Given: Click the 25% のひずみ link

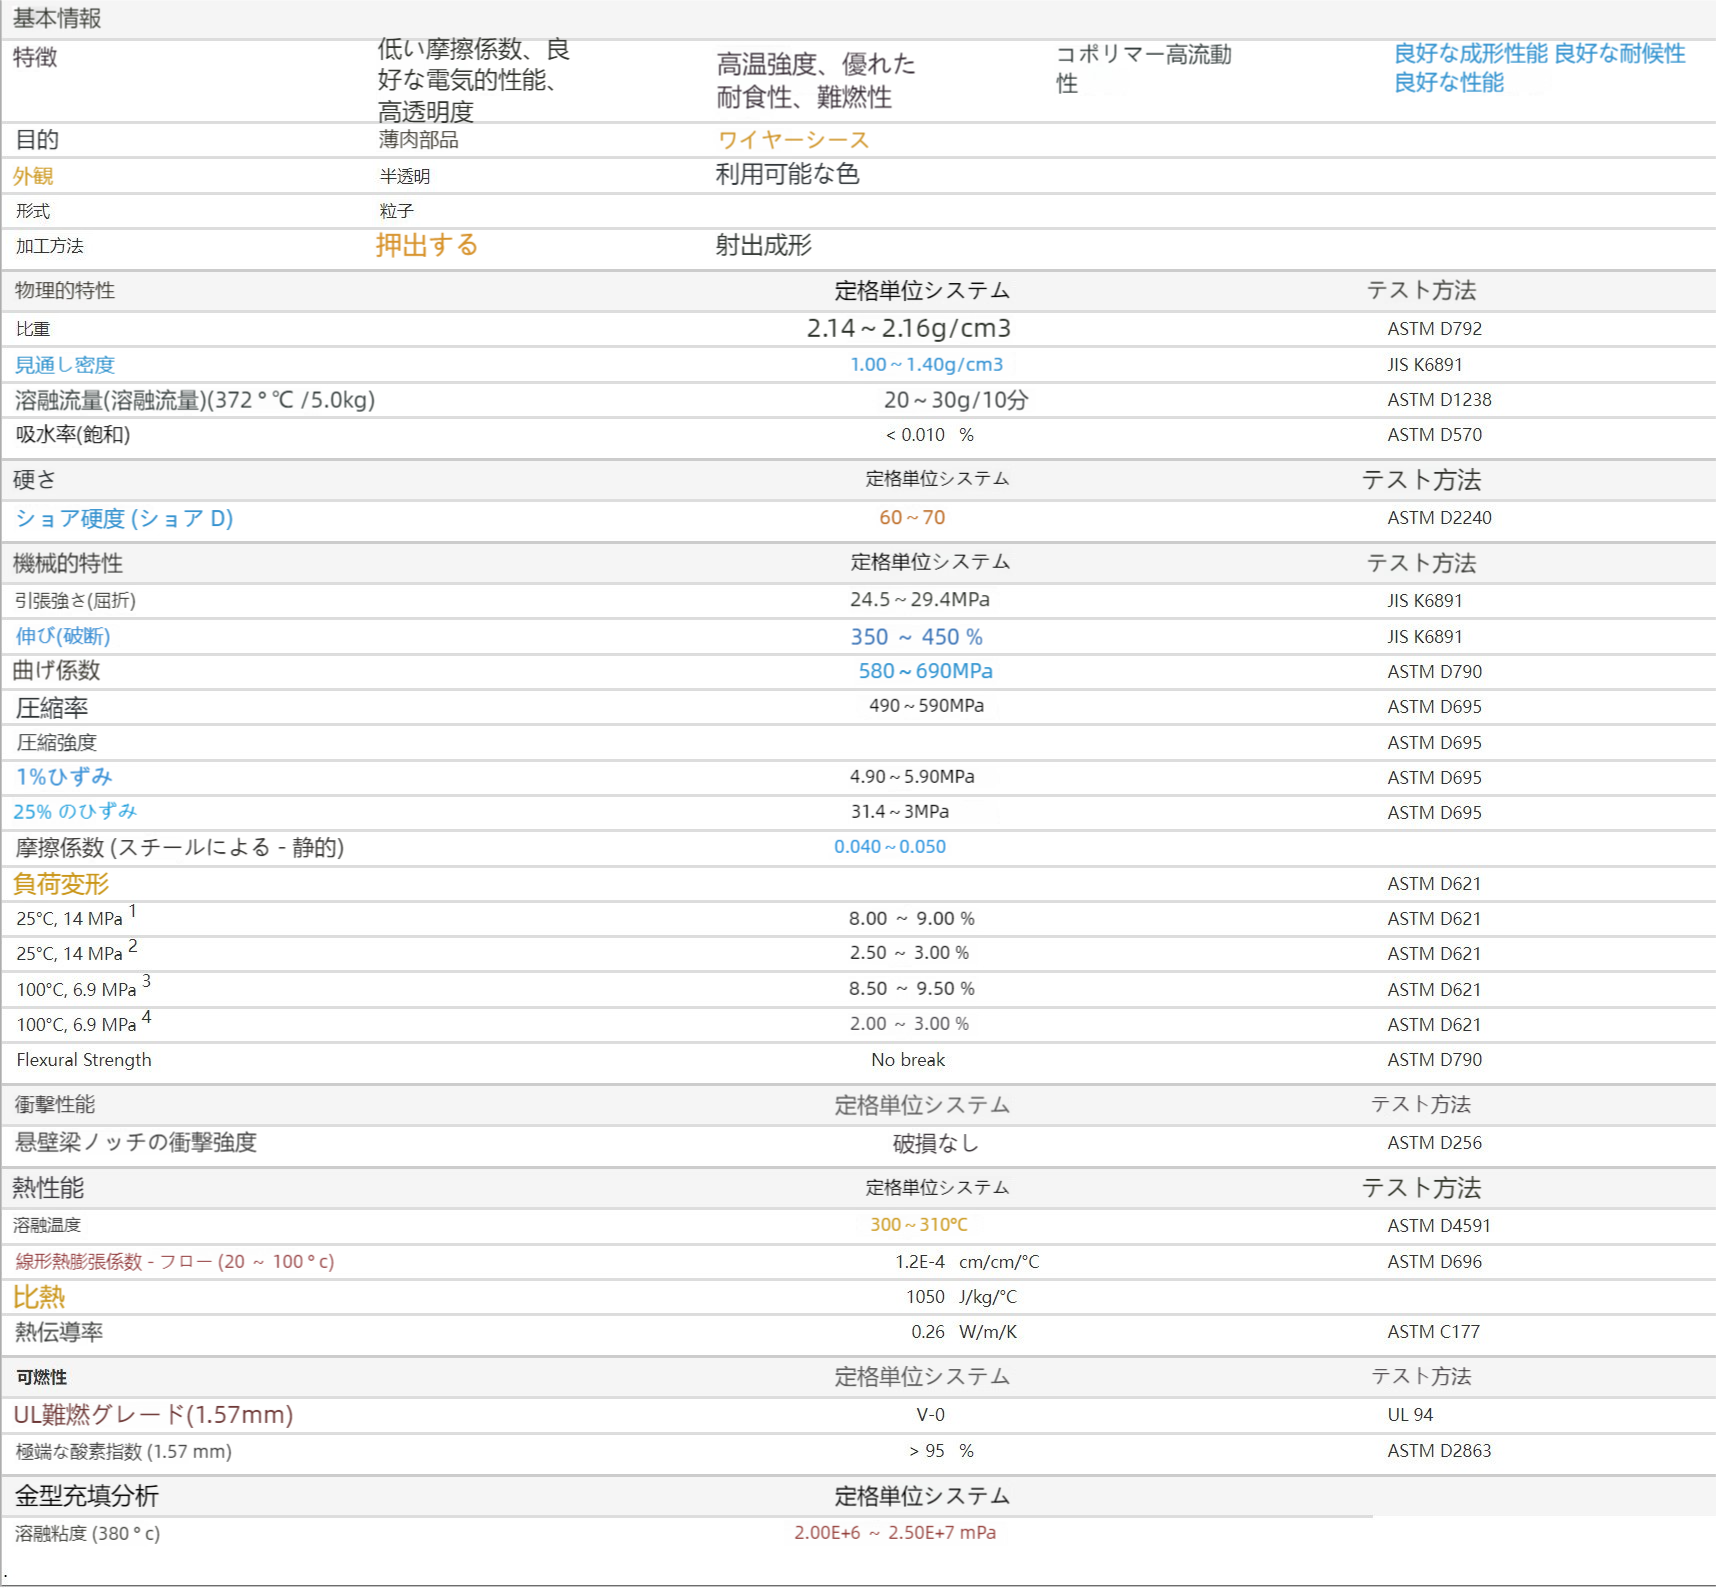Looking at the screenshot, I should [x=75, y=812].
